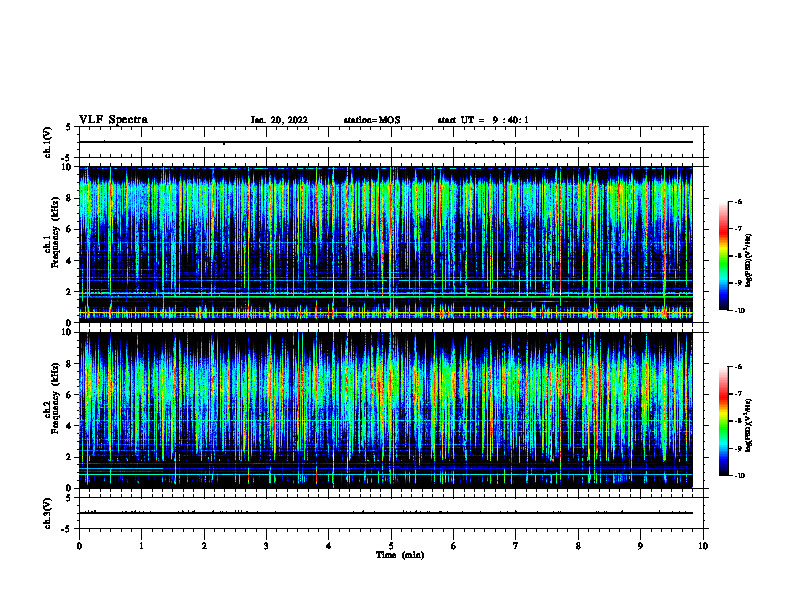Click the "ch.1(V)" waveform axis label
This screenshot has width=792, height=612.
click(x=48, y=142)
